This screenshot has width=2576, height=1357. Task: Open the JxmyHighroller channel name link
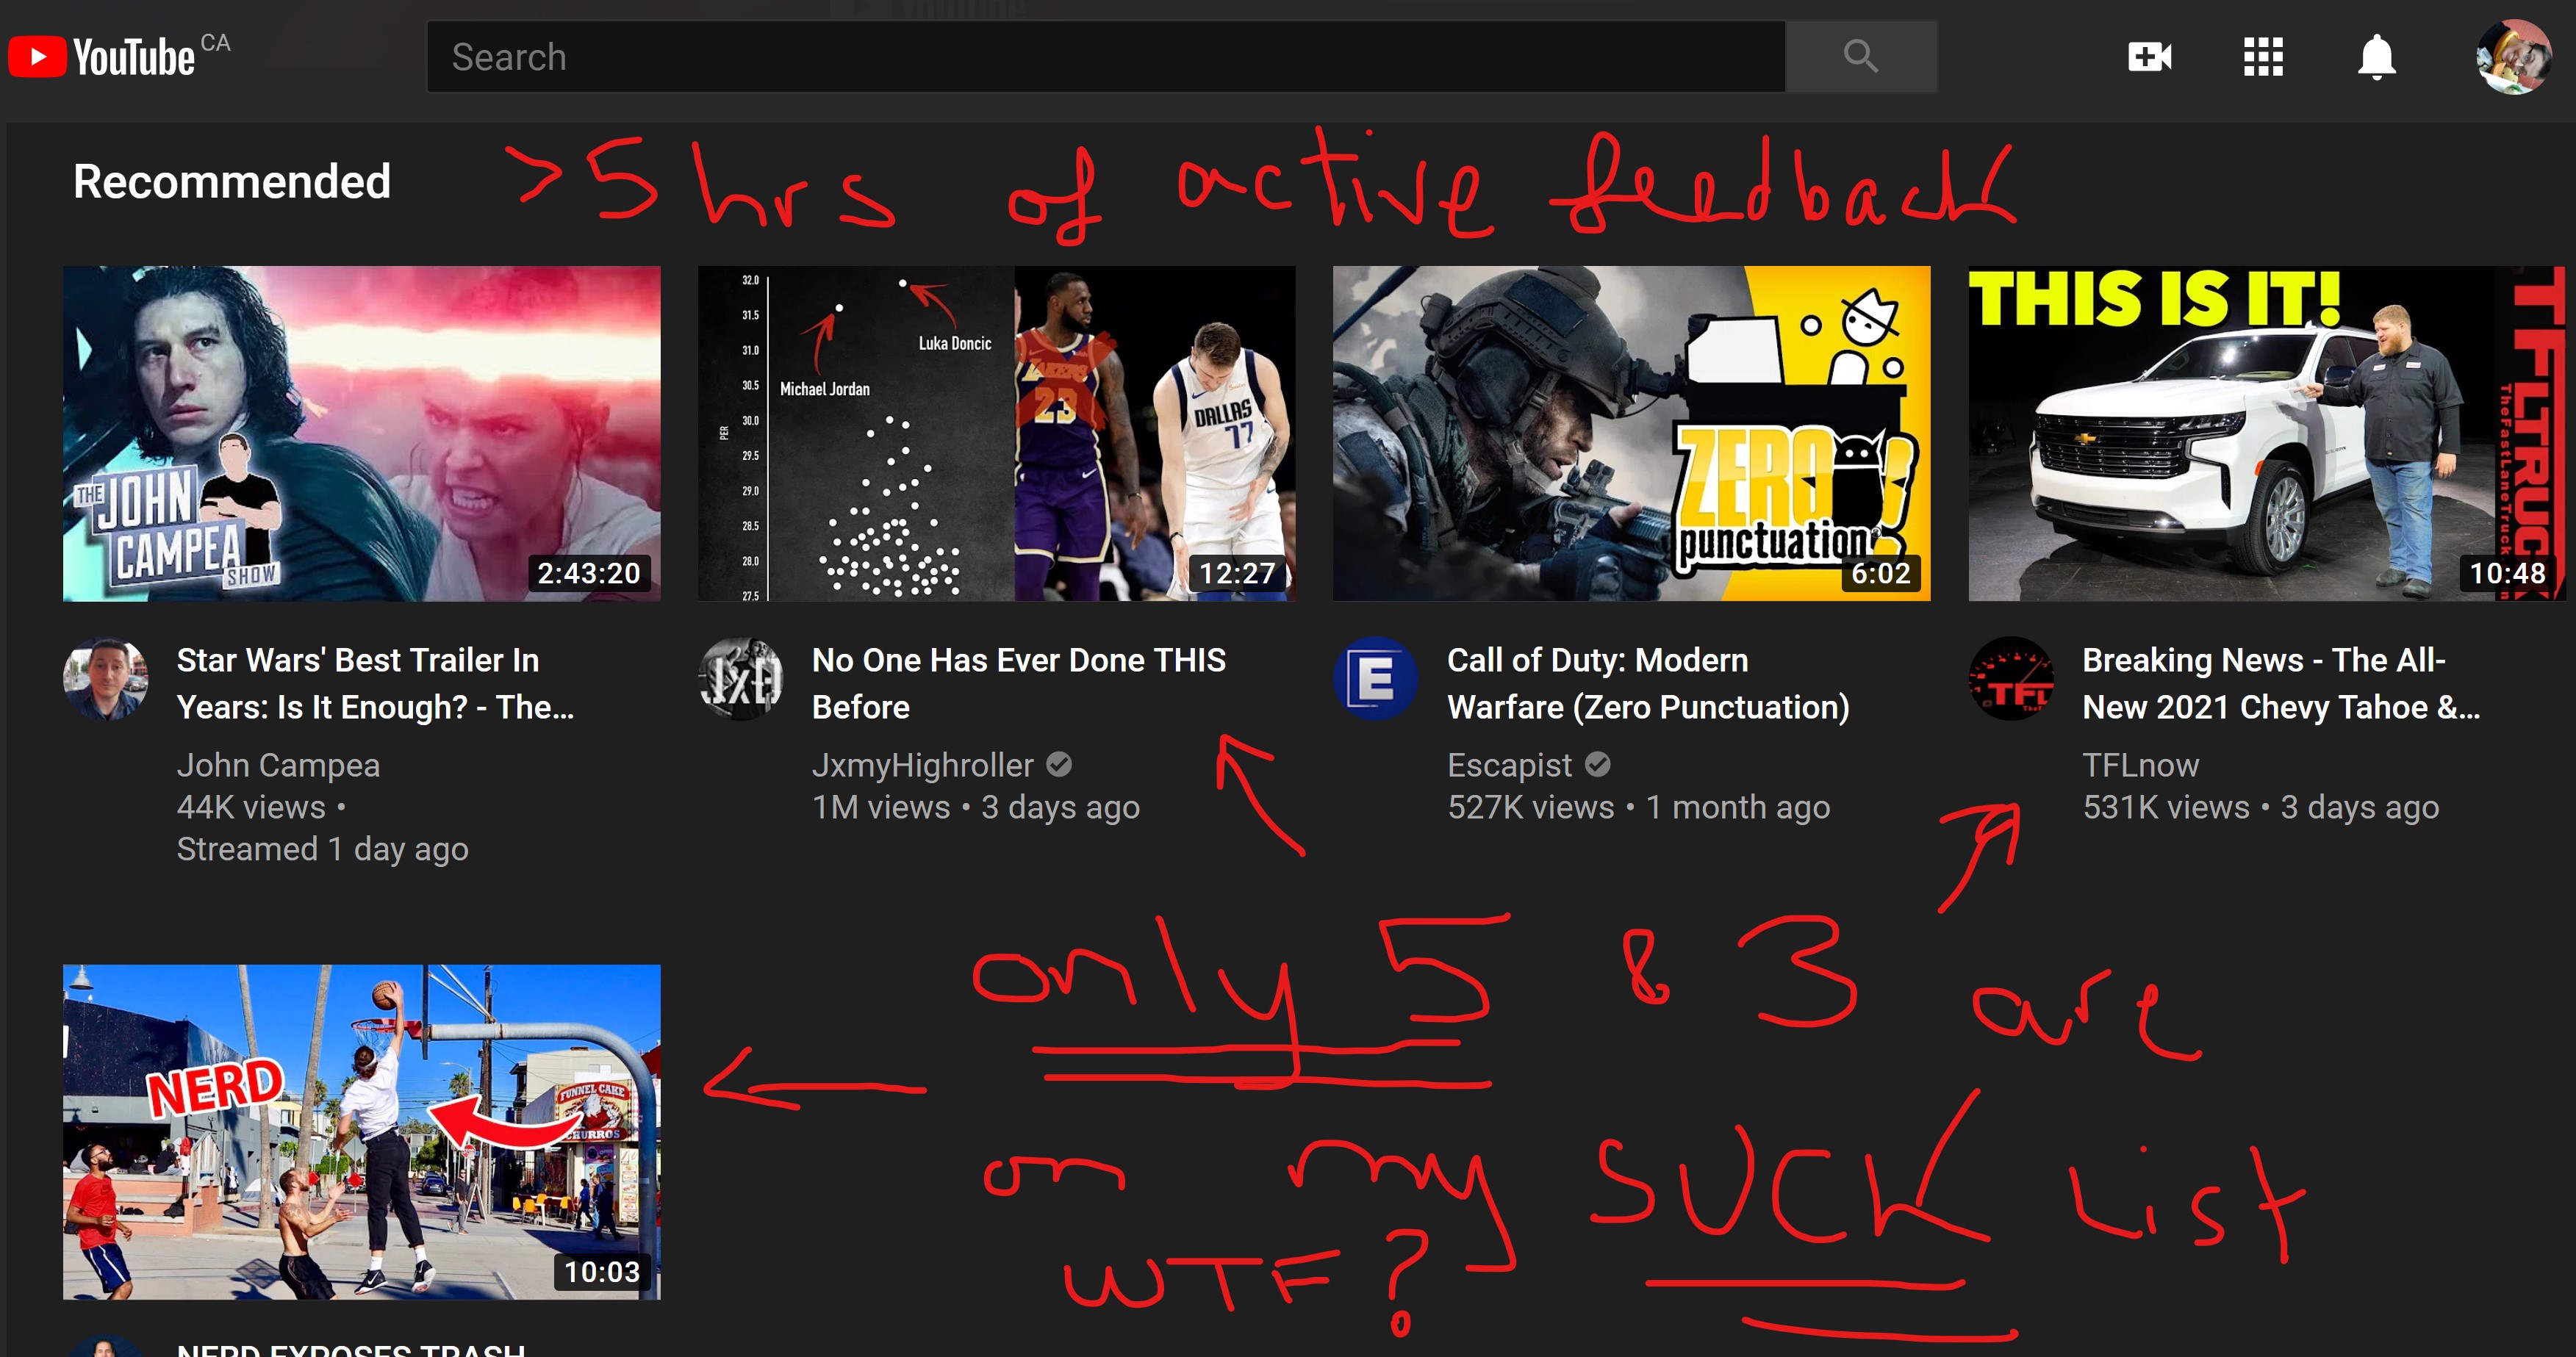pos(922,765)
